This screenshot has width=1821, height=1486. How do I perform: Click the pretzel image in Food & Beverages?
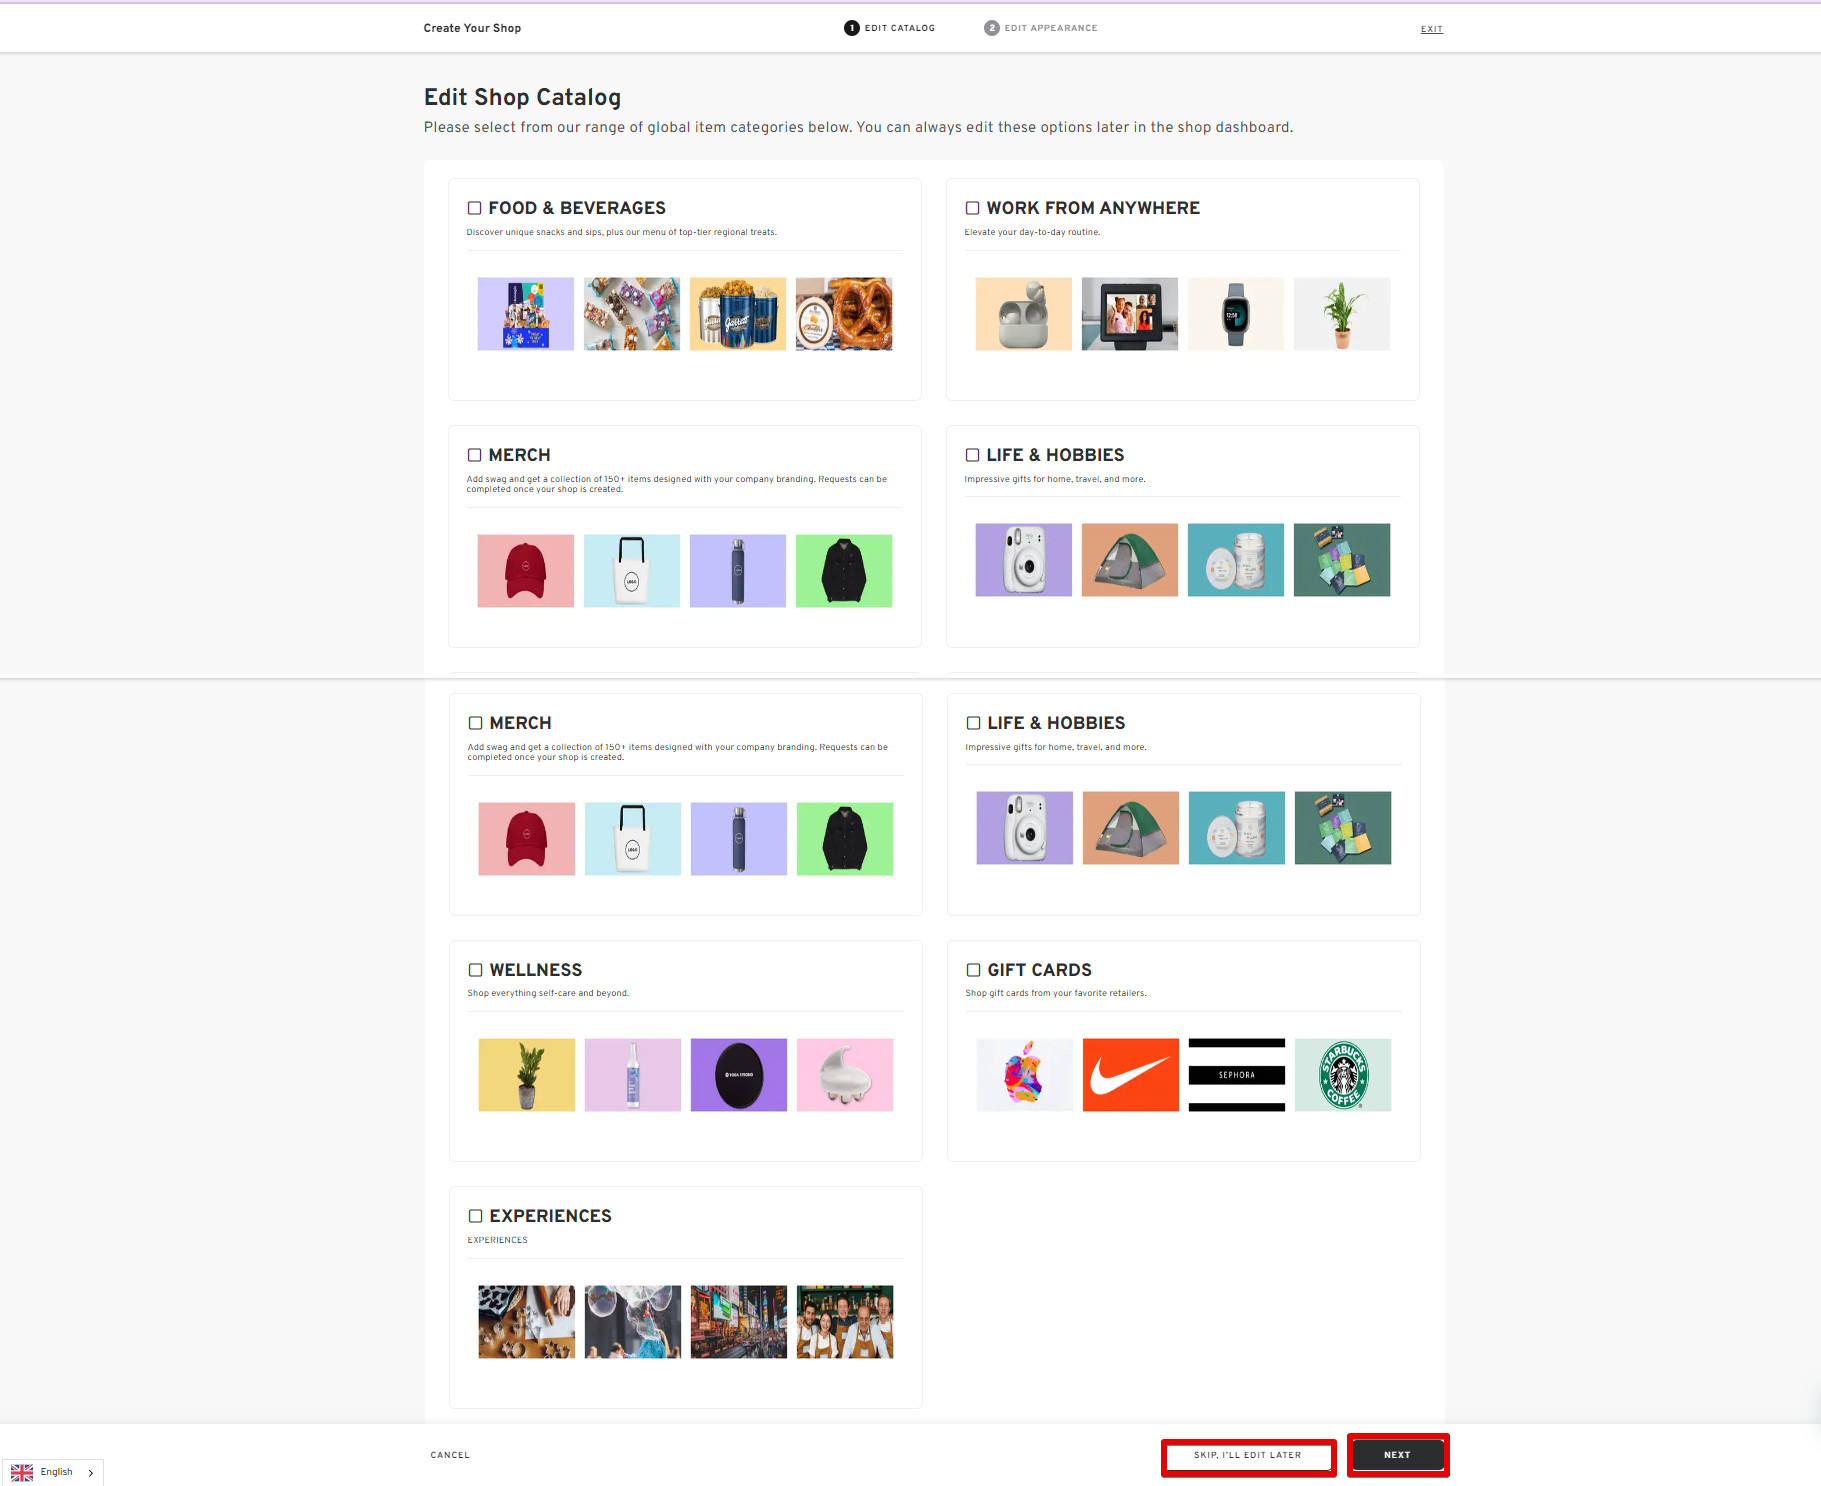(844, 314)
